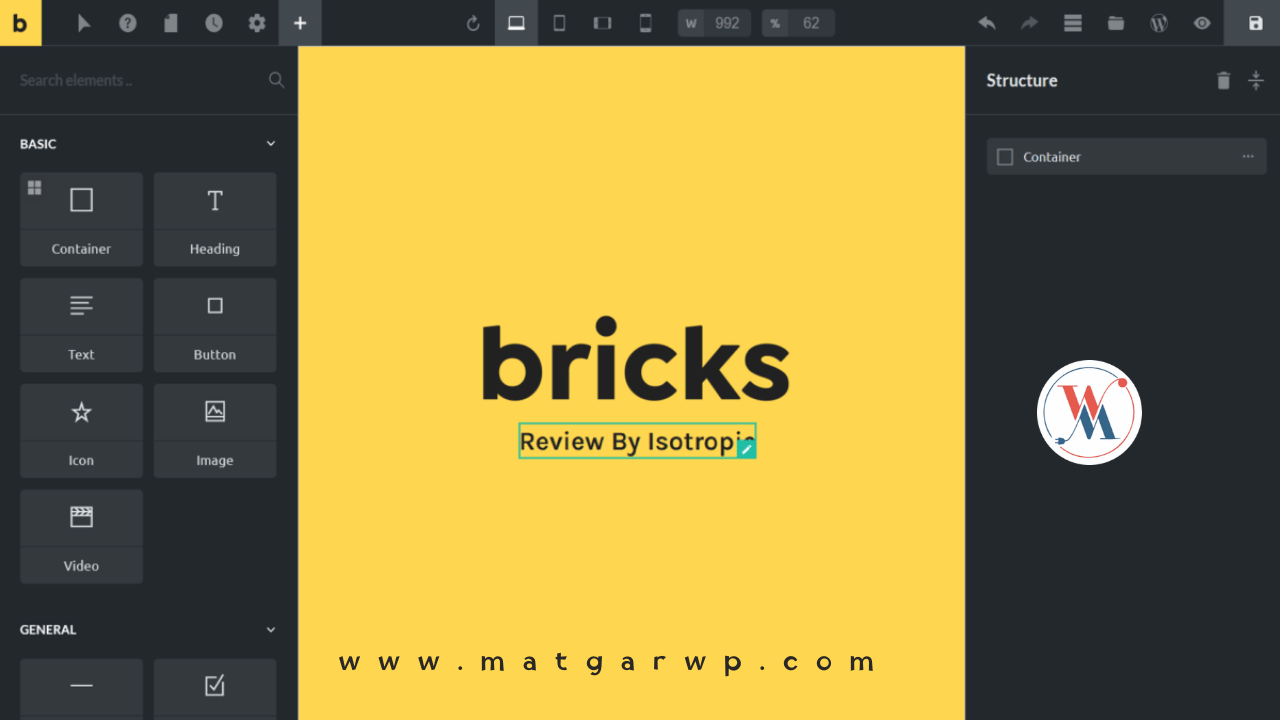
Task: Click the canvas width input field
Action: point(727,23)
